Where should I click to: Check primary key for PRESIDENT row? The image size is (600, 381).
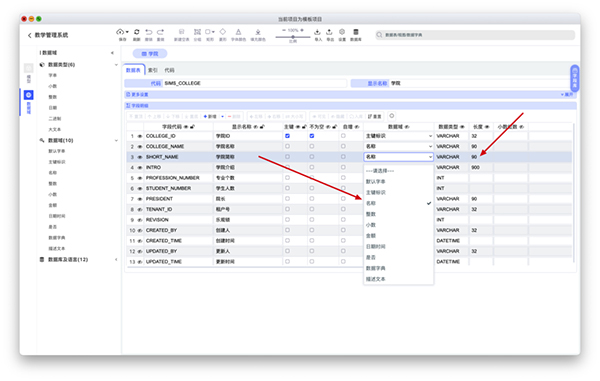pyautogui.click(x=287, y=199)
